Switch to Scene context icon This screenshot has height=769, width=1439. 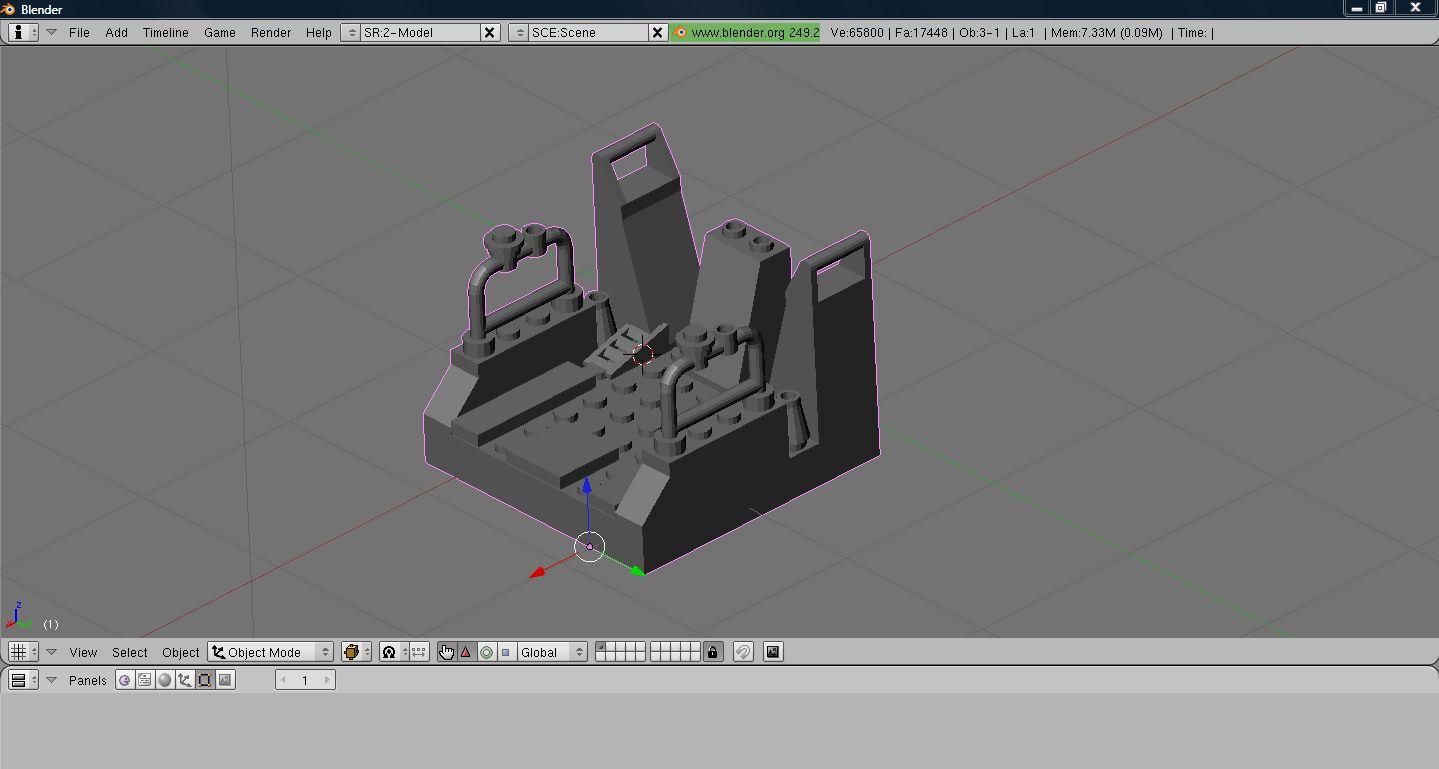(x=225, y=680)
